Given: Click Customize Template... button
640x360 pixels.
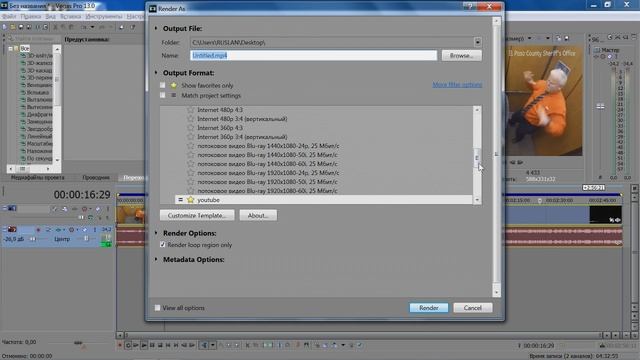Looking at the screenshot, I should point(197,216).
